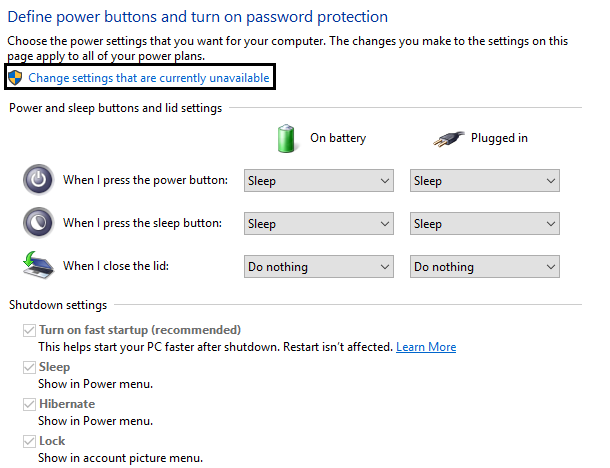Click the laptop lid close icon
The image size is (610, 468).
(x=37, y=266)
